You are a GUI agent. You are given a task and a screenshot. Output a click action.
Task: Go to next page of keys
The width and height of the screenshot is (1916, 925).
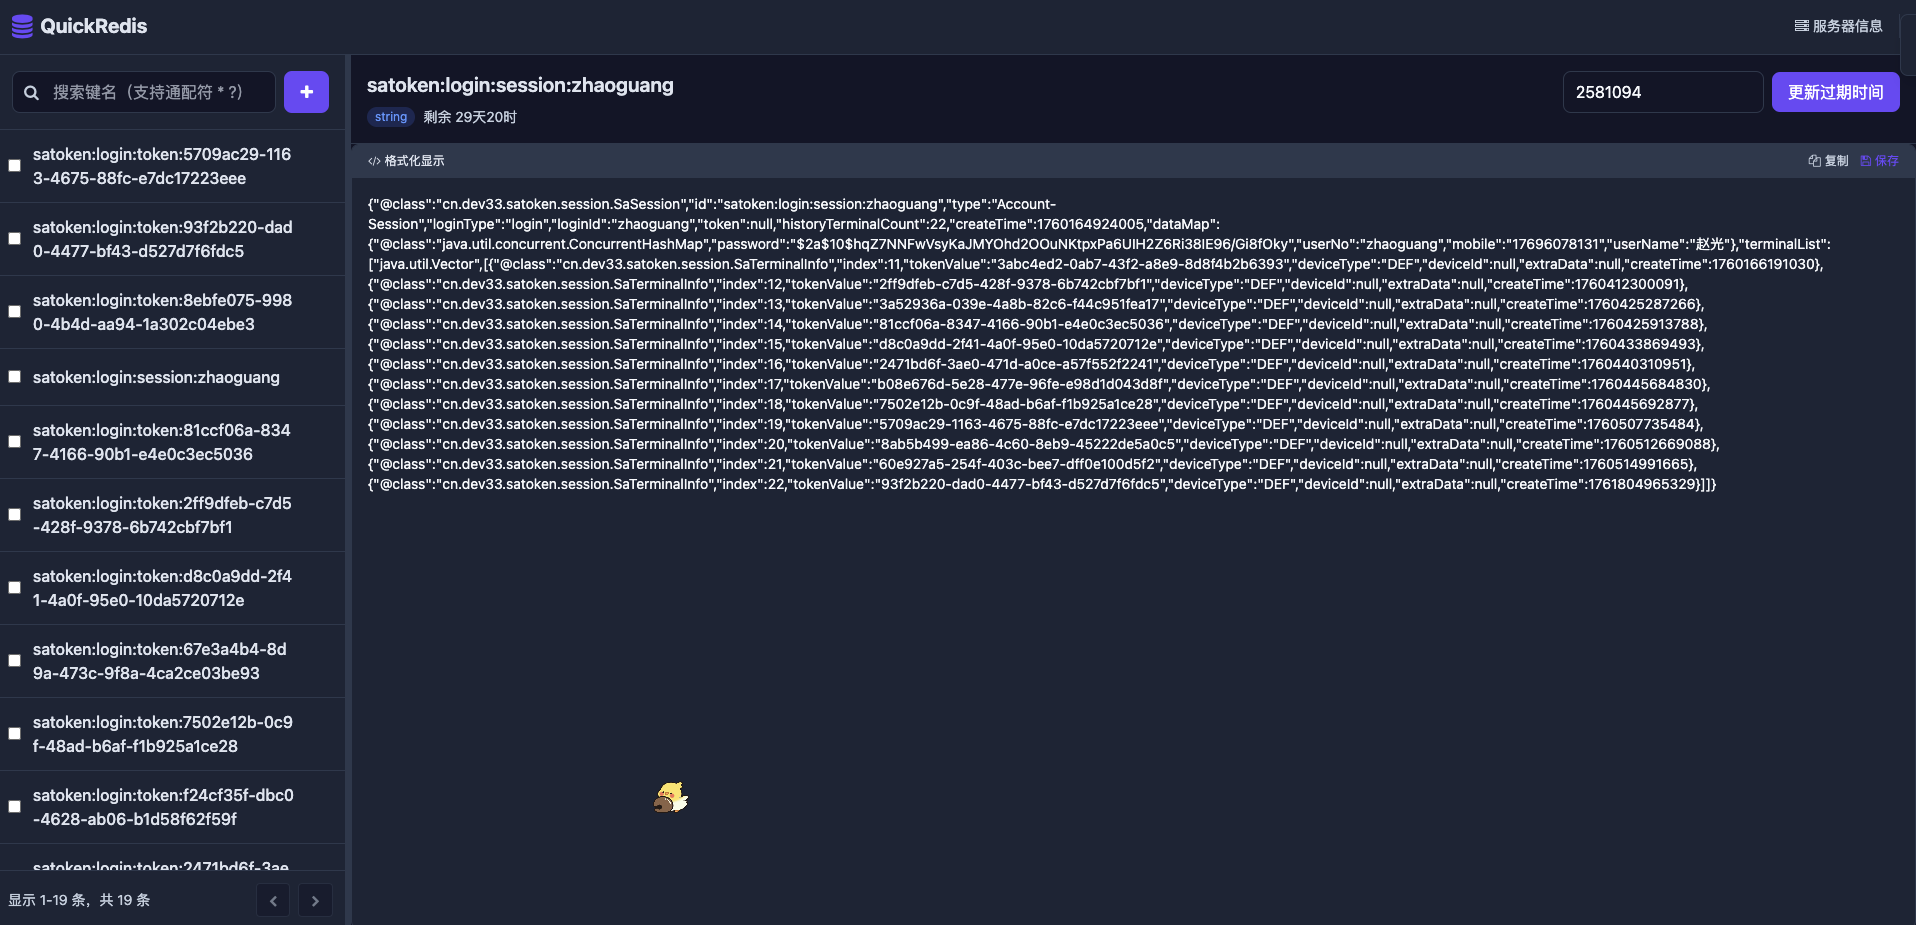pyautogui.click(x=315, y=900)
